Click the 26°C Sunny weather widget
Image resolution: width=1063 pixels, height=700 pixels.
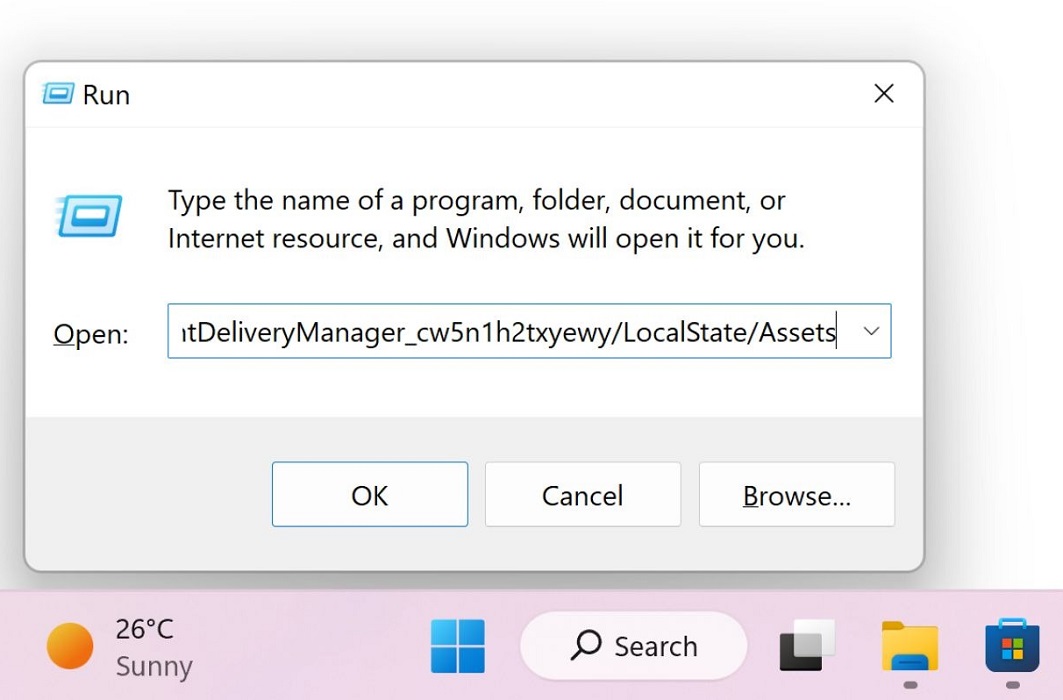118,646
